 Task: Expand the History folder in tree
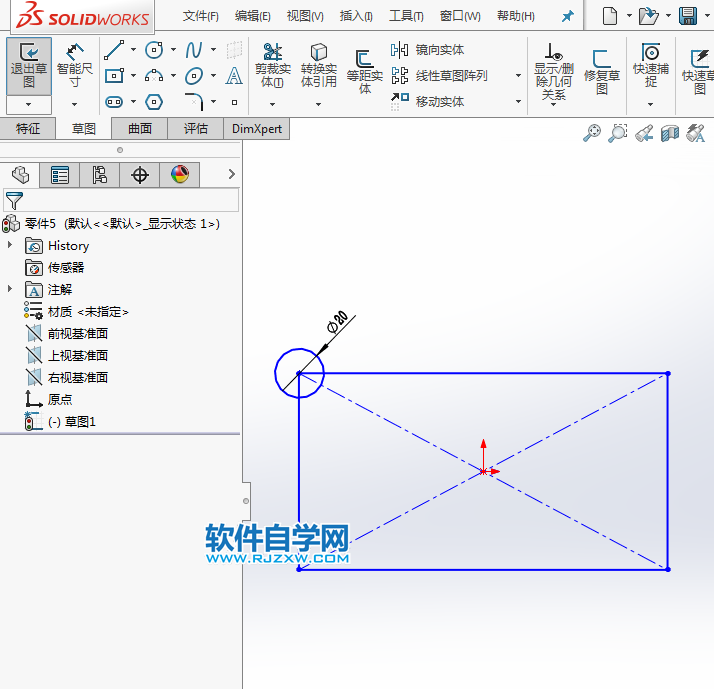tap(10, 245)
